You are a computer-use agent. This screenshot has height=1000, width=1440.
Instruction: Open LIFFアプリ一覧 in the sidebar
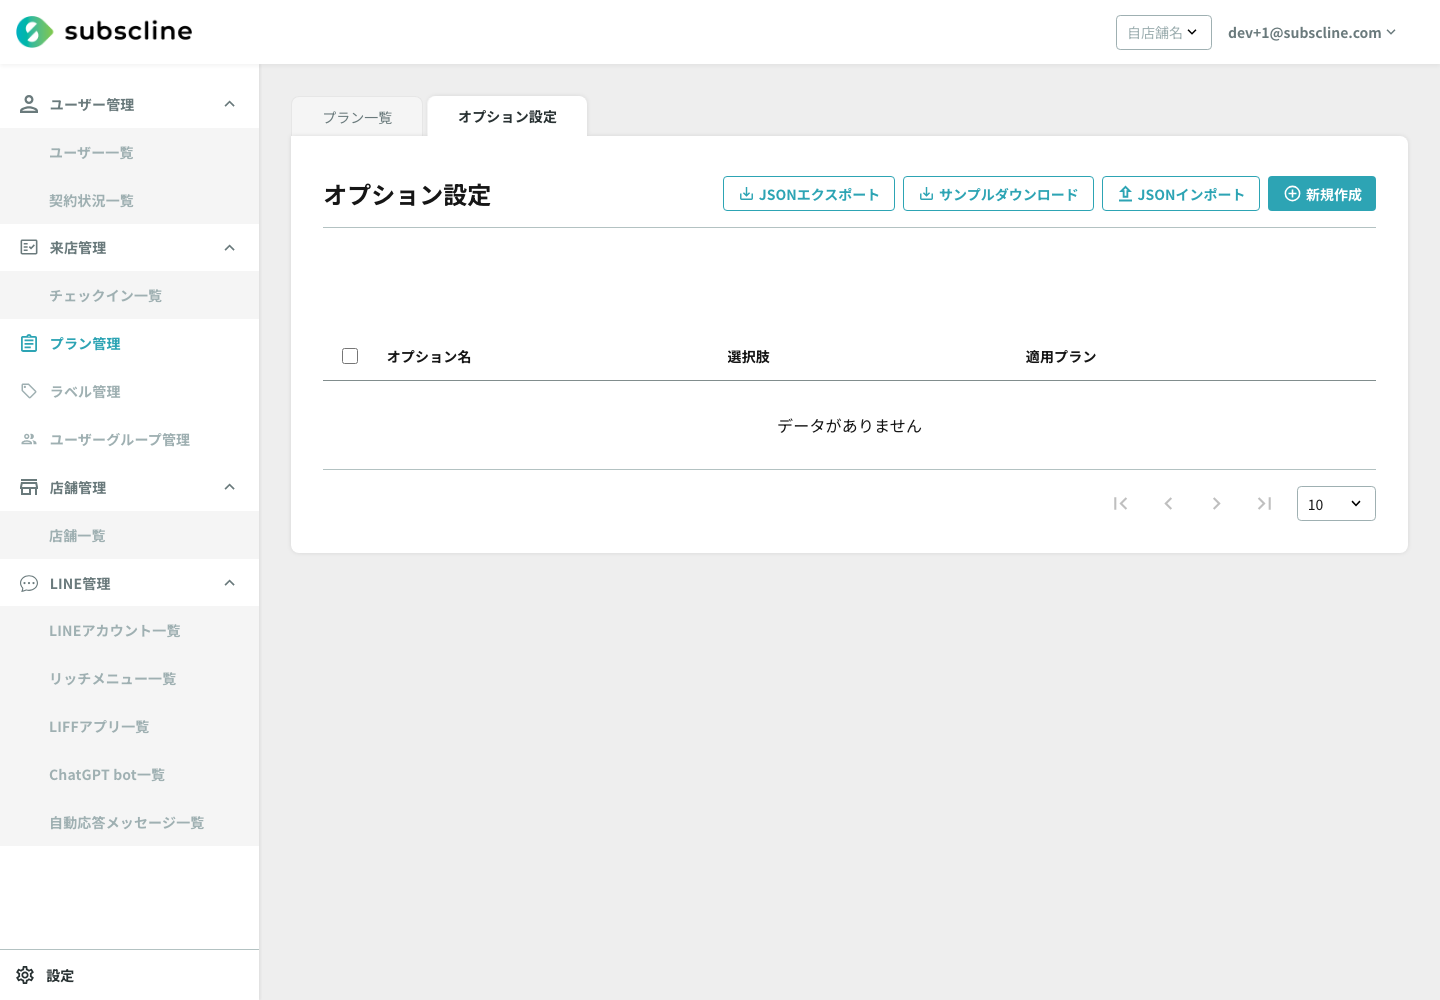tap(129, 726)
